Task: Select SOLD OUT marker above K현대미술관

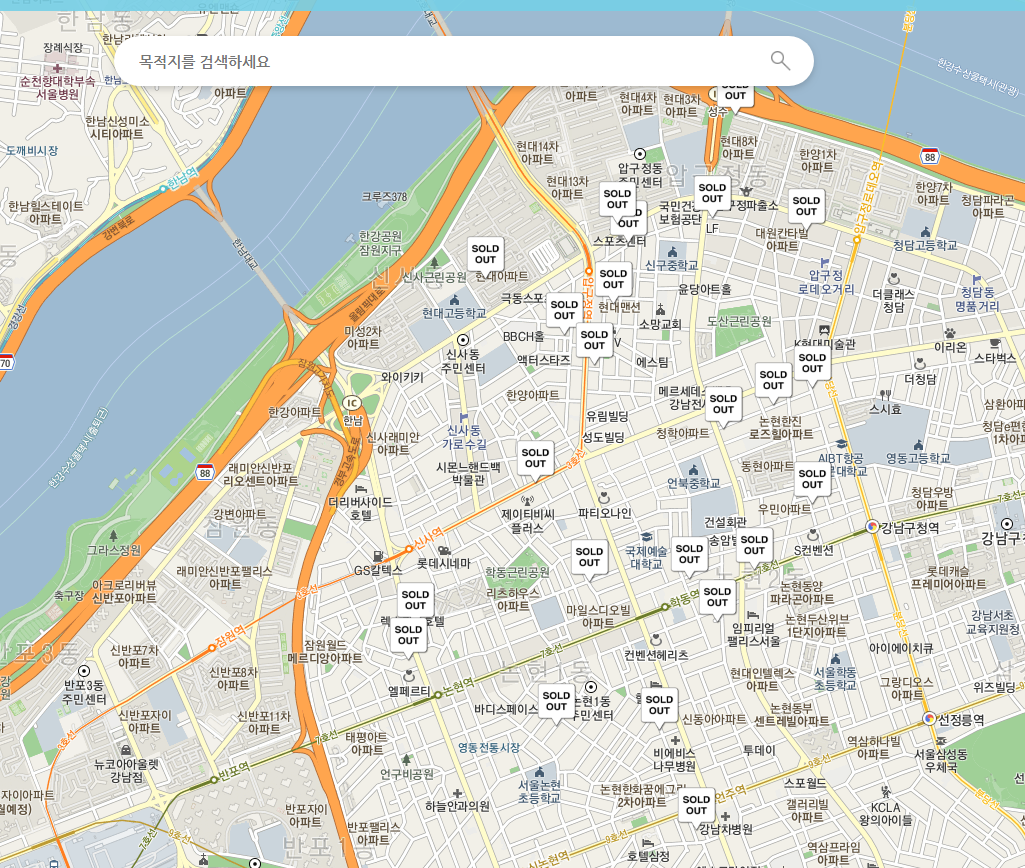Action: (812, 363)
